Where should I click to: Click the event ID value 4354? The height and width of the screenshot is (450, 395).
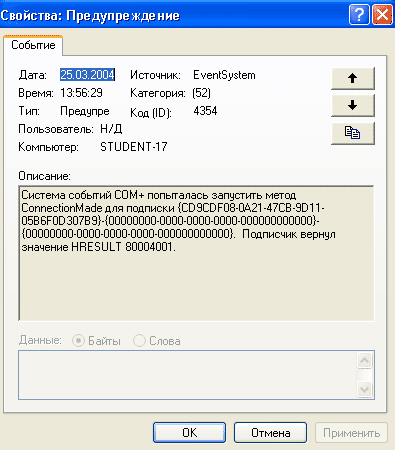205,111
